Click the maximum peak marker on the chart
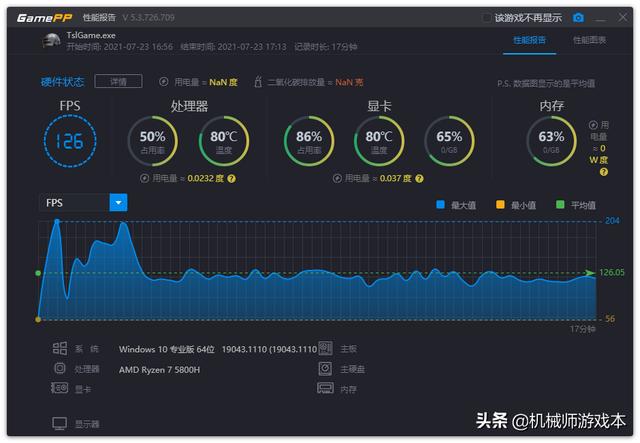The height and width of the screenshot is (443, 640). (57, 221)
